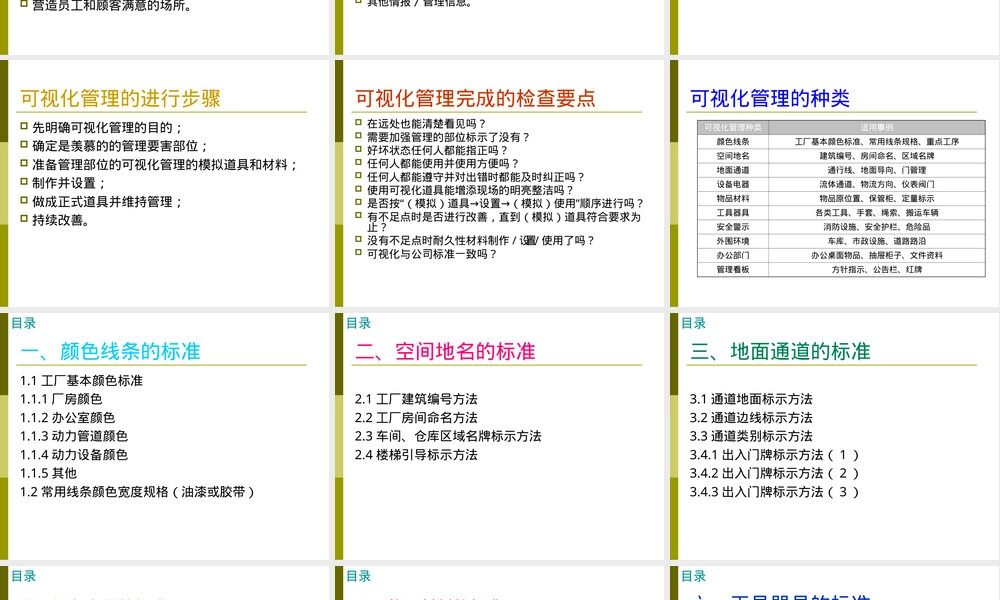This screenshot has height=600, width=1000.
Task: Click the 颜色线条 table cell
Action: 733,142
